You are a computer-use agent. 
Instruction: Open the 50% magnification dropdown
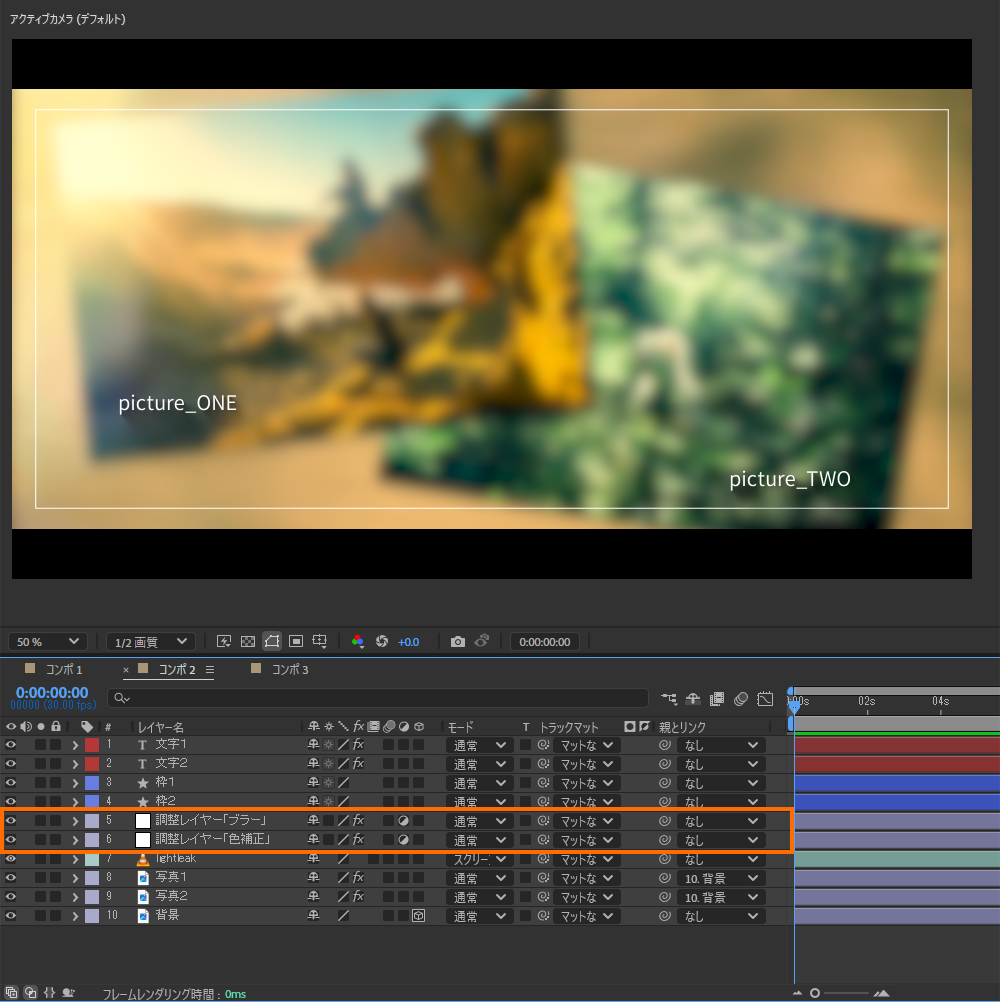47,641
